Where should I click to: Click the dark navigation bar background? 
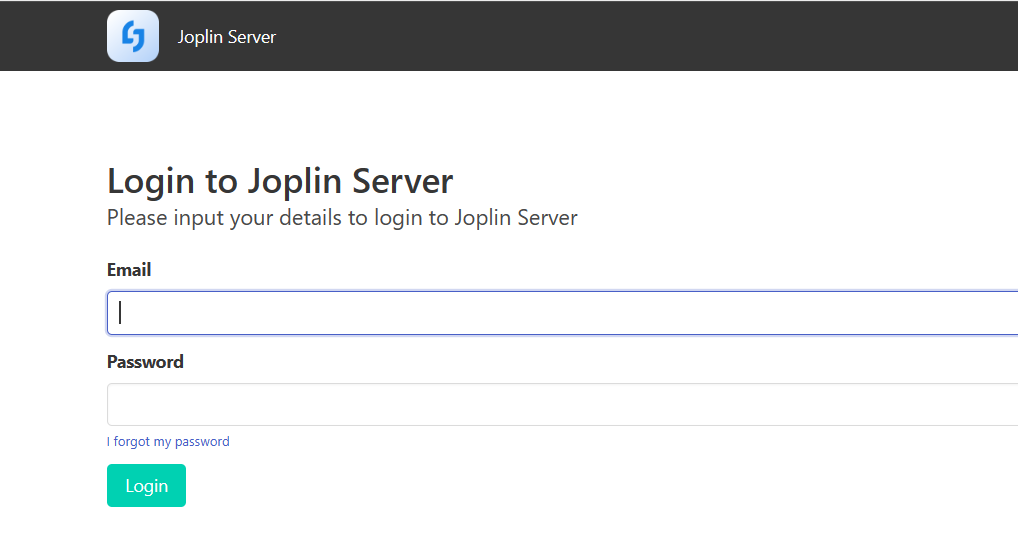tap(649, 36)
